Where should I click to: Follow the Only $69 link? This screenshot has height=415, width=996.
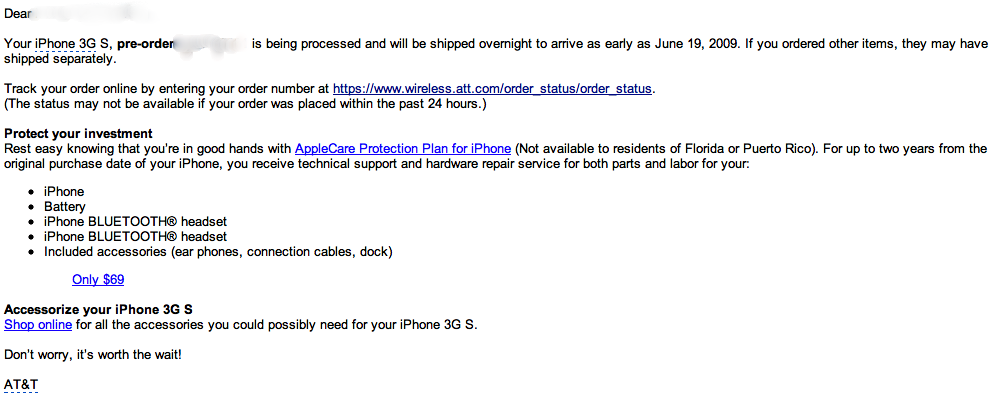[98, 280]
